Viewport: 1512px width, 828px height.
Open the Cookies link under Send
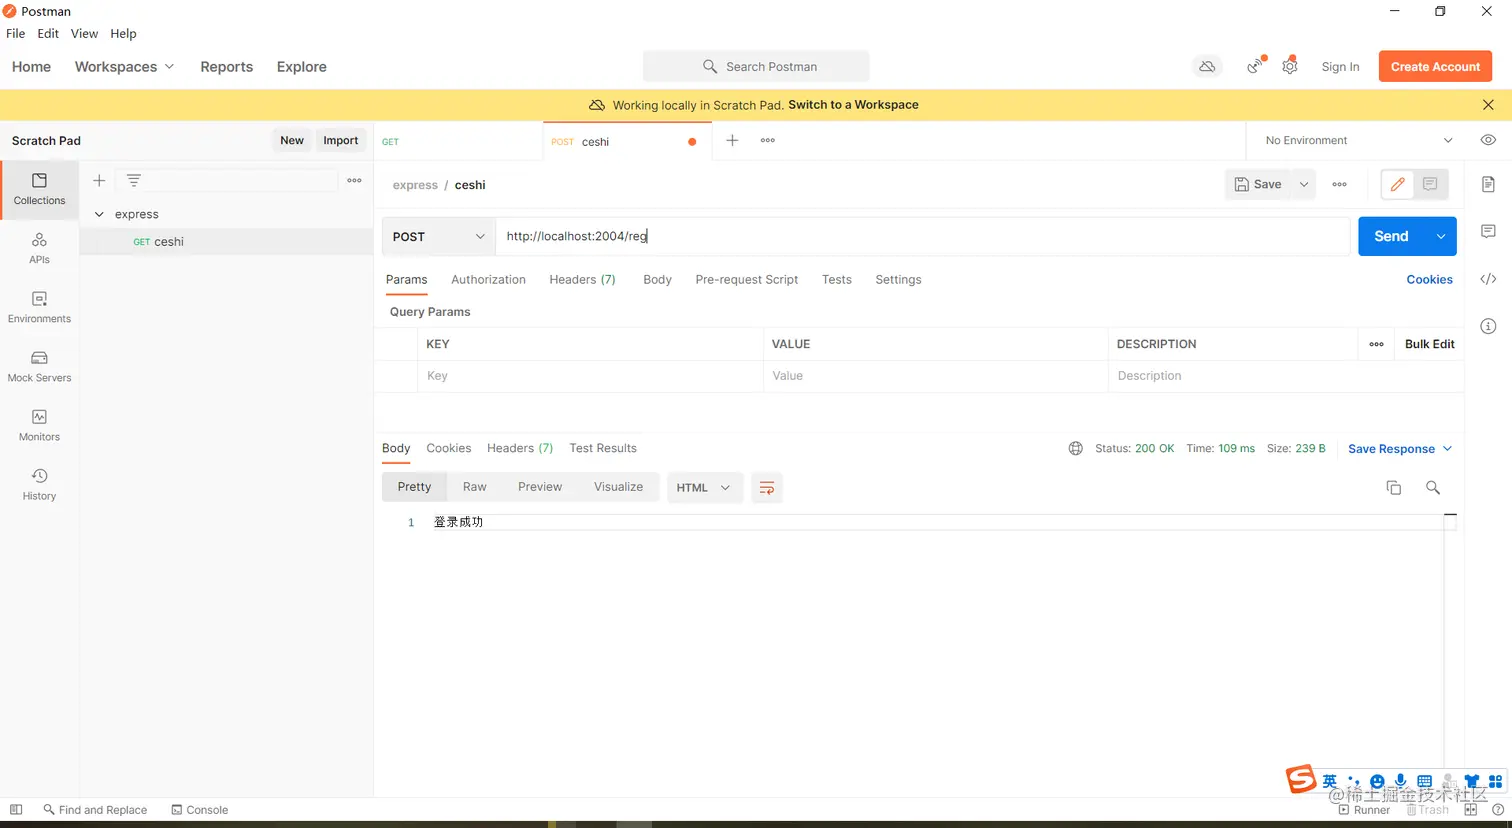[1429, 280]
